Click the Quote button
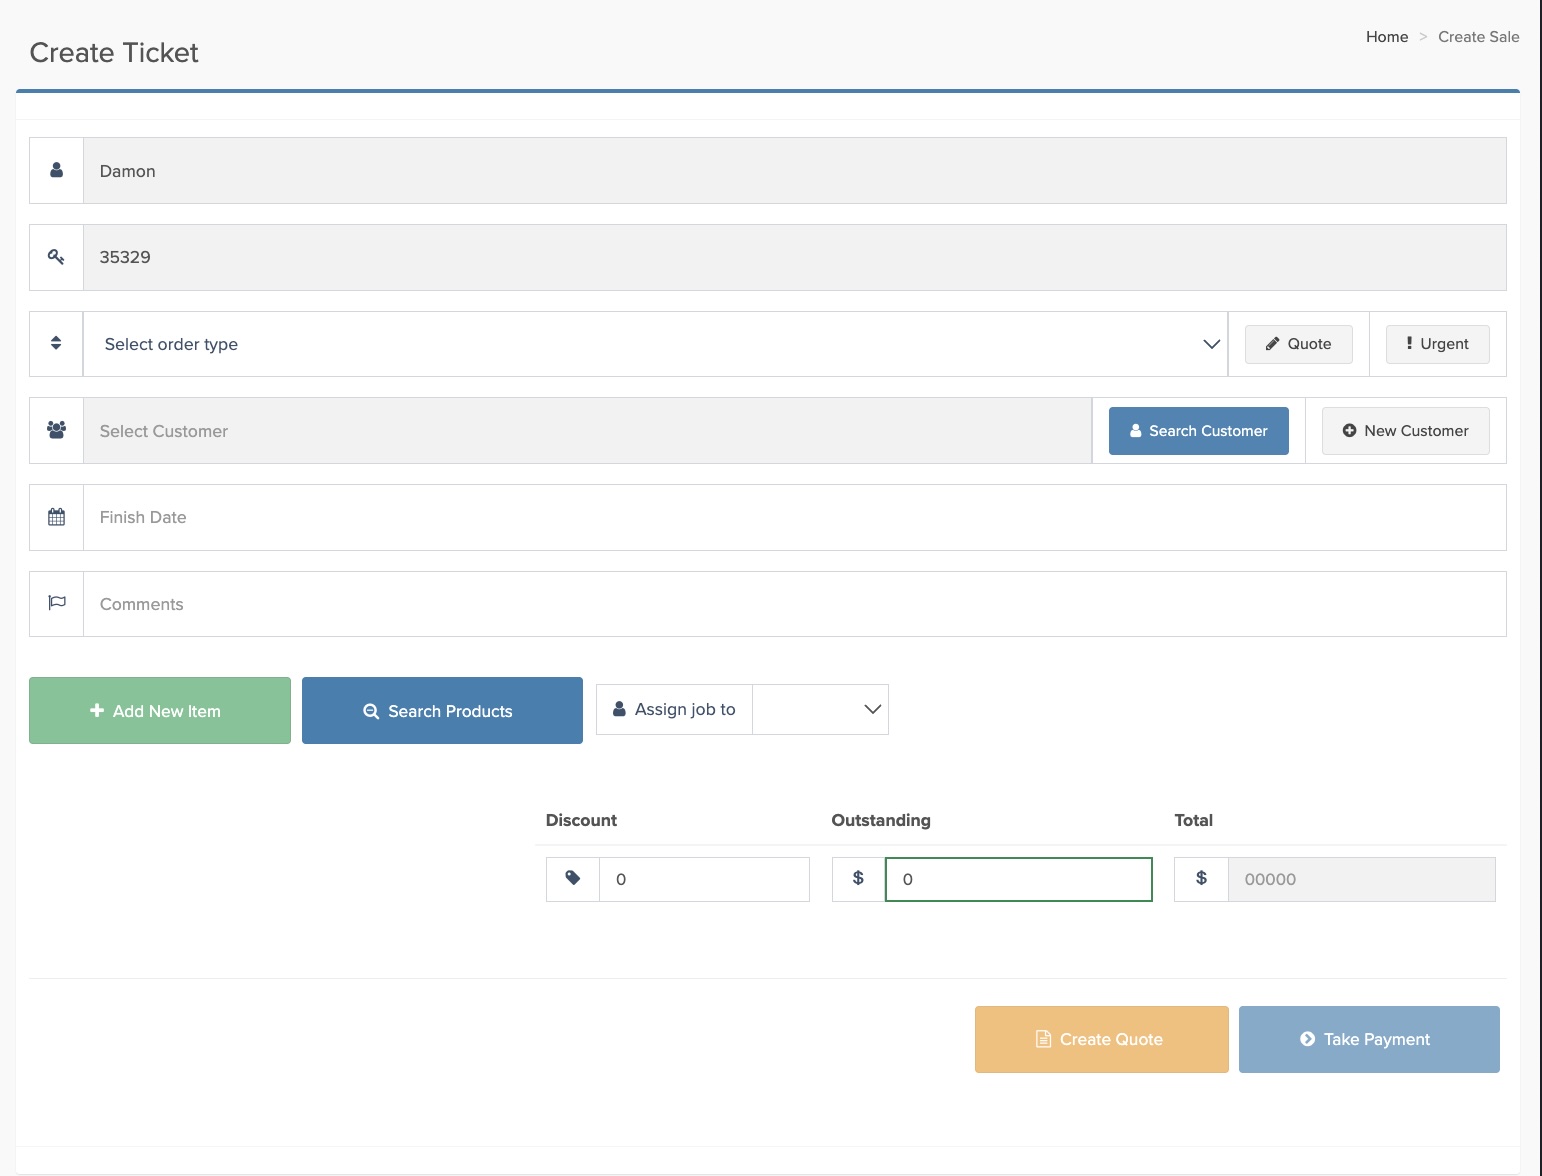The width and height of the screenshot is (1542, 1176). (x=1299, y=344)
